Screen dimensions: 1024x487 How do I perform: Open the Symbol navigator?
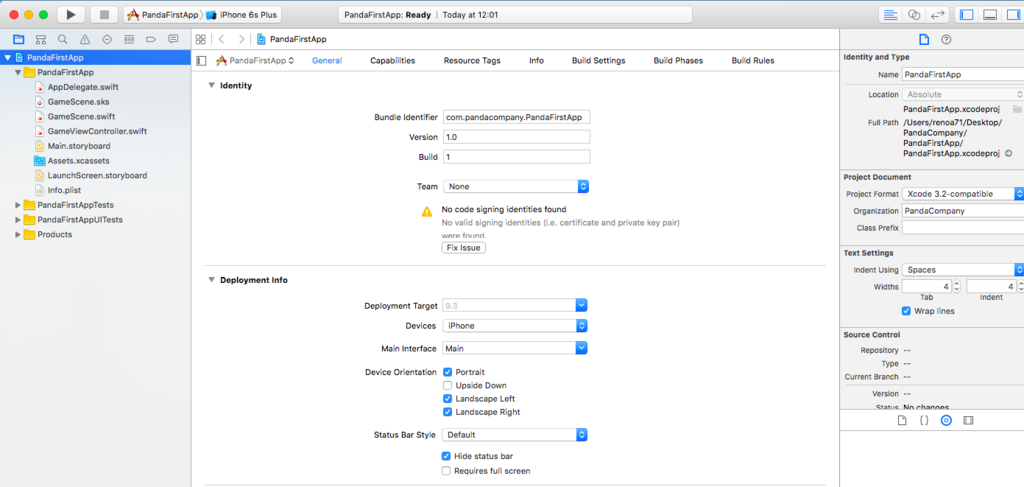tap(41, 39)
